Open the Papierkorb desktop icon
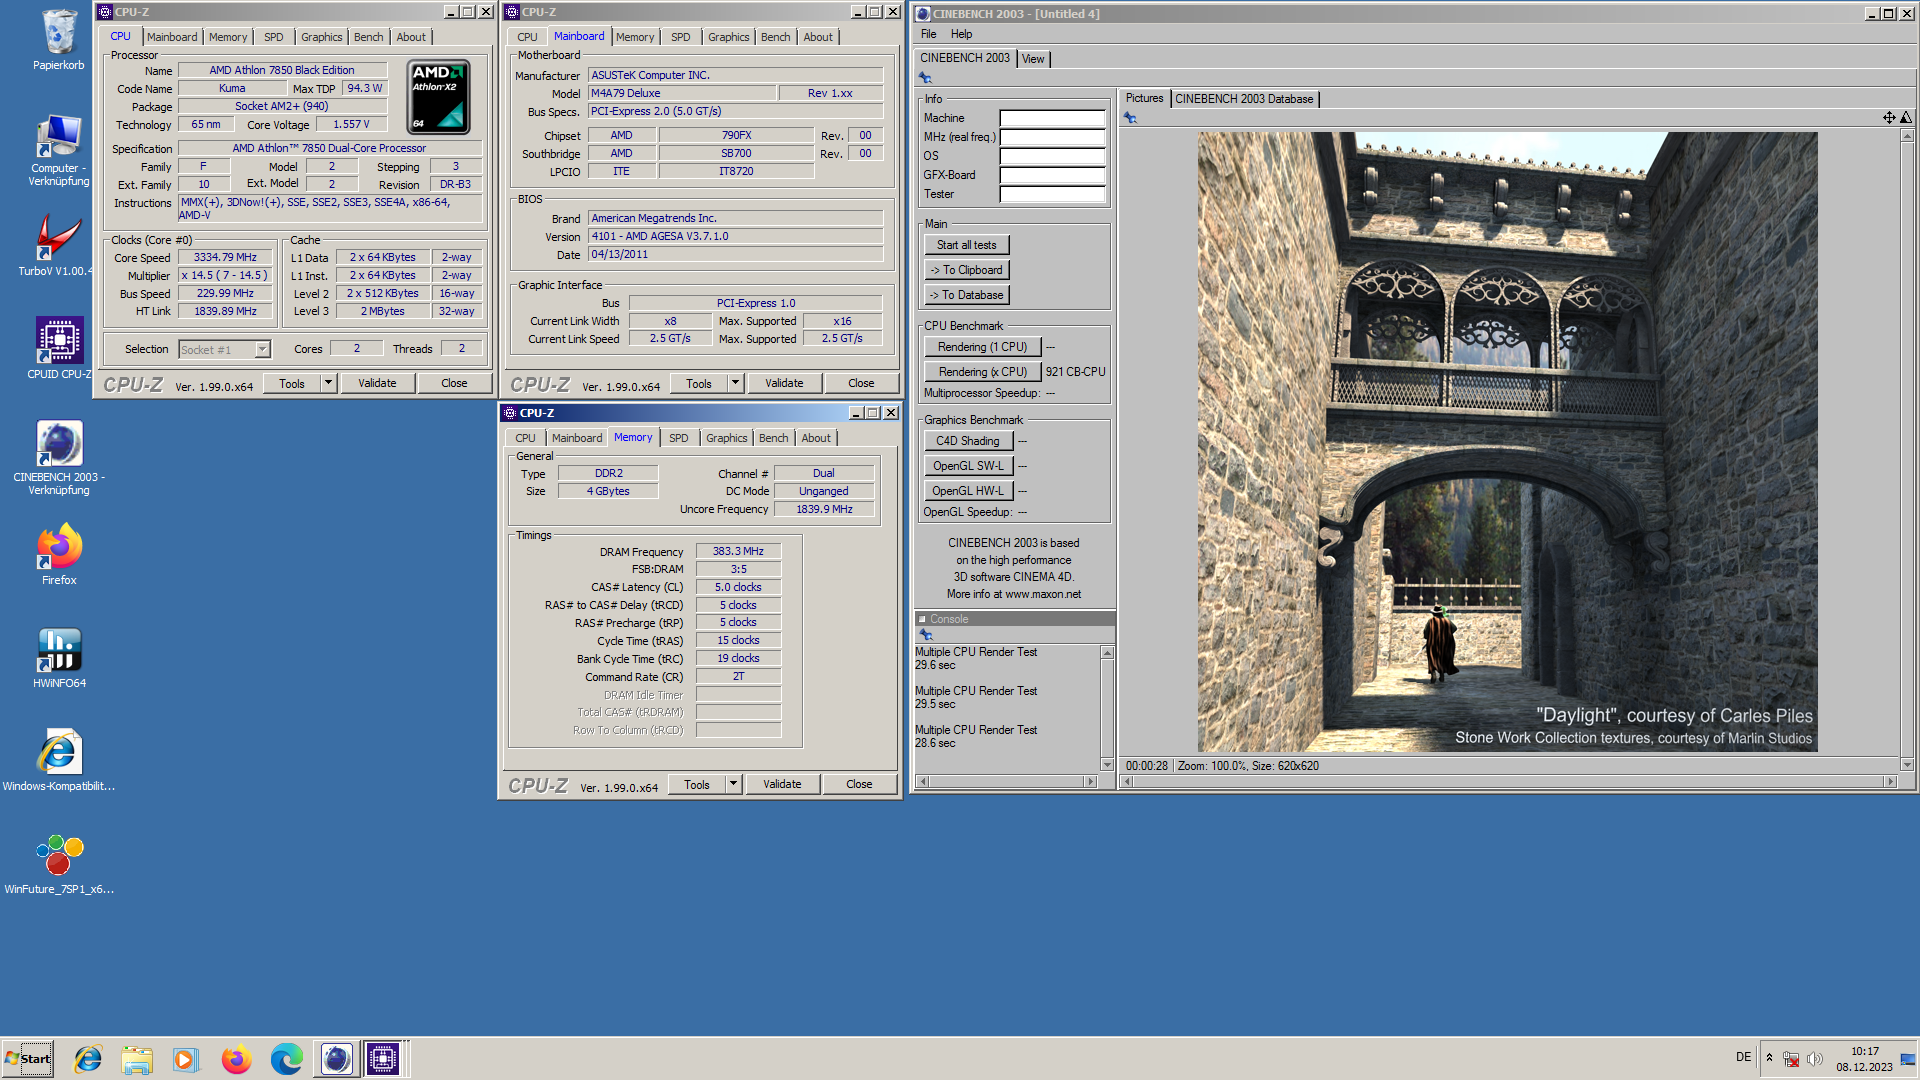Viewport: 1920px width, 1080px height. click(x=59, y=39)
